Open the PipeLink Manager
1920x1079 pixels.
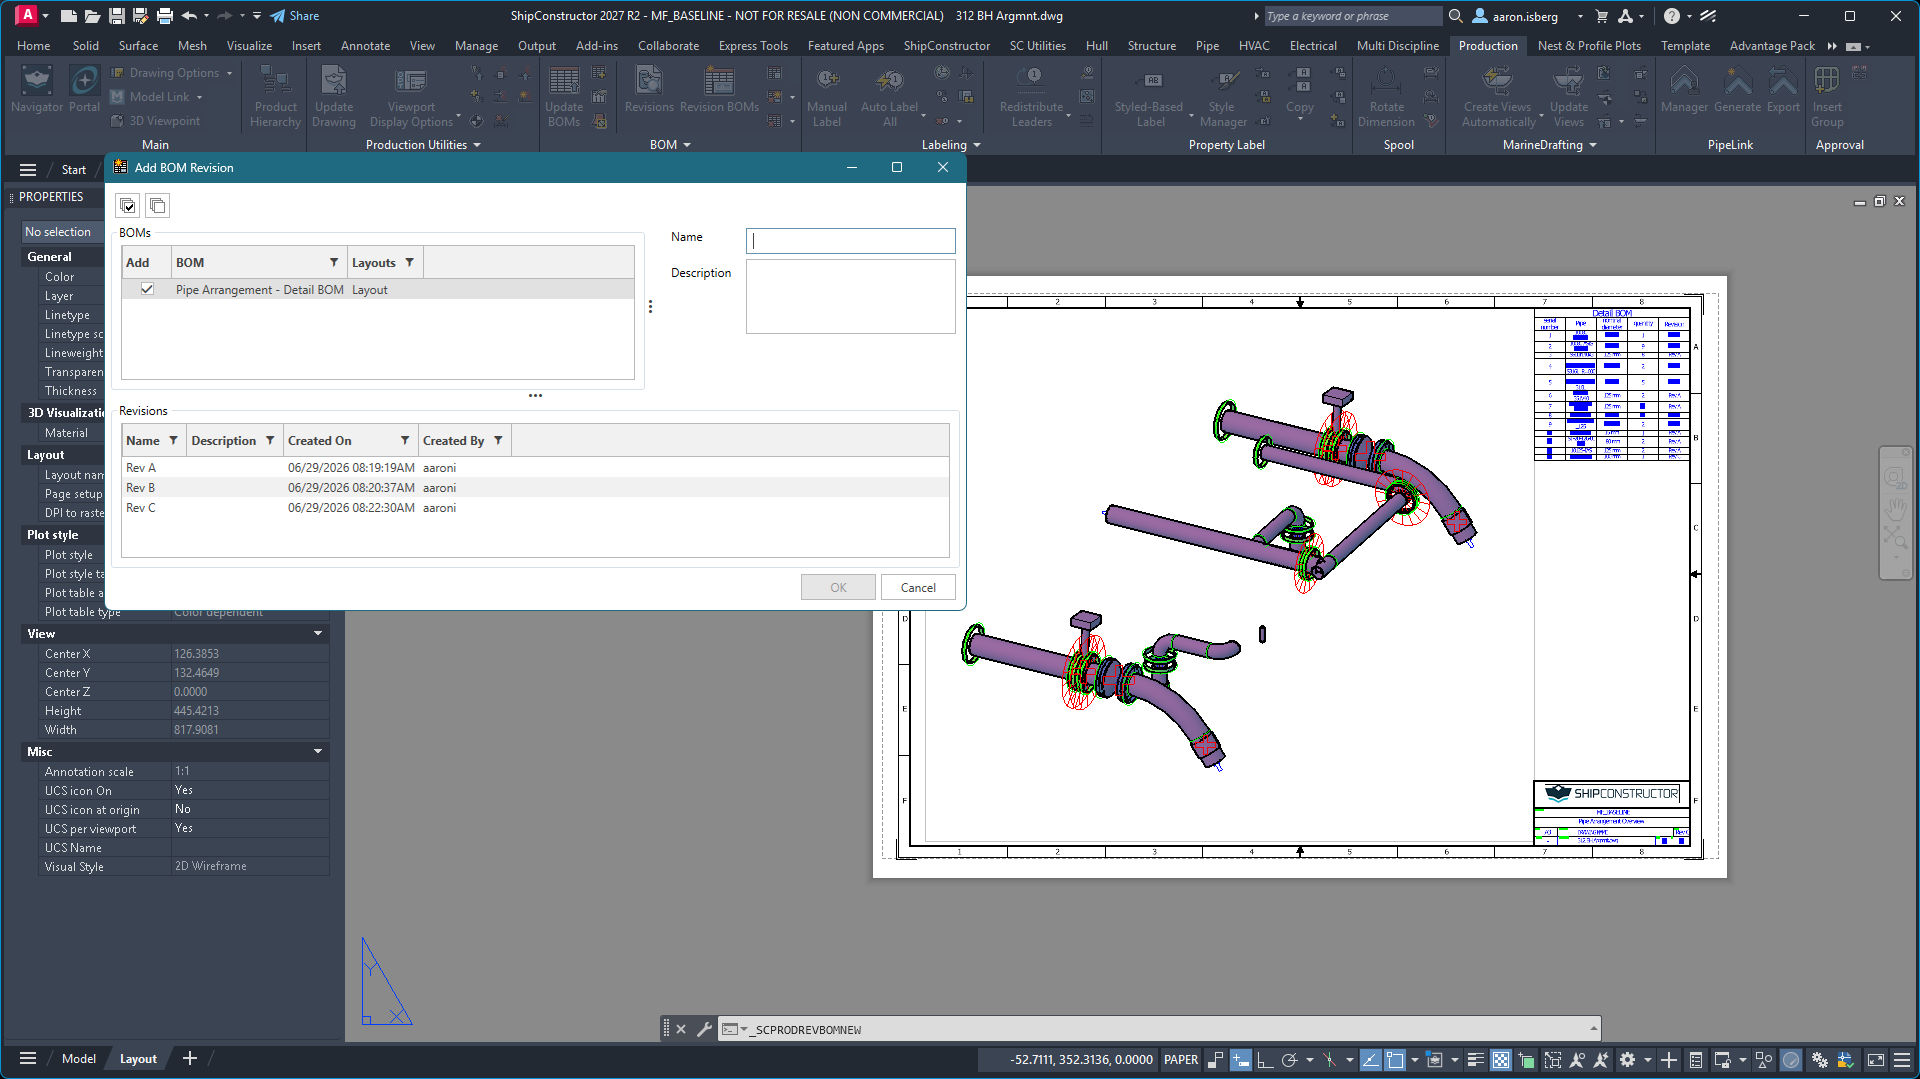(x=1684, y=90)
